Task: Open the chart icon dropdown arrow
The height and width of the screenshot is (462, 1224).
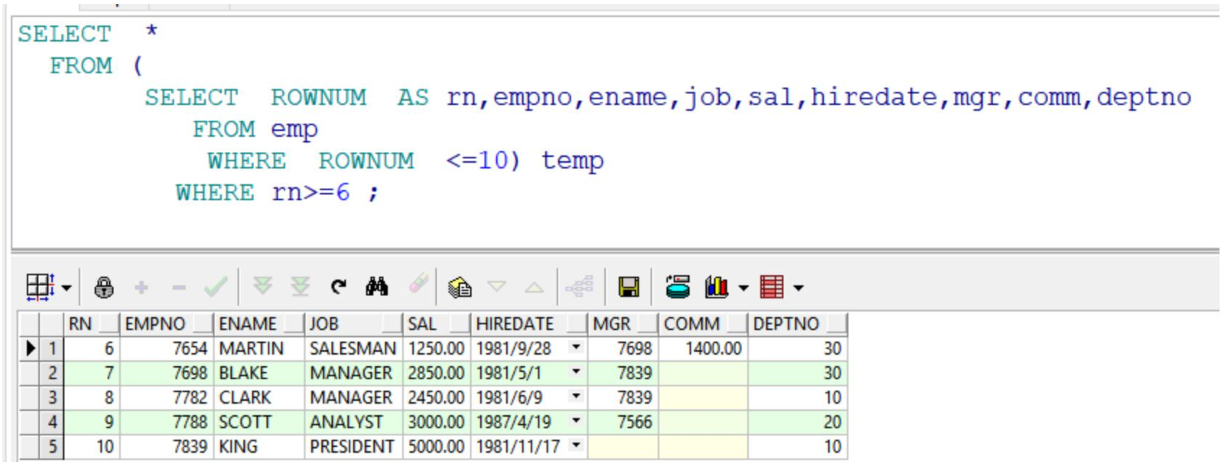Action: point(743,289)
